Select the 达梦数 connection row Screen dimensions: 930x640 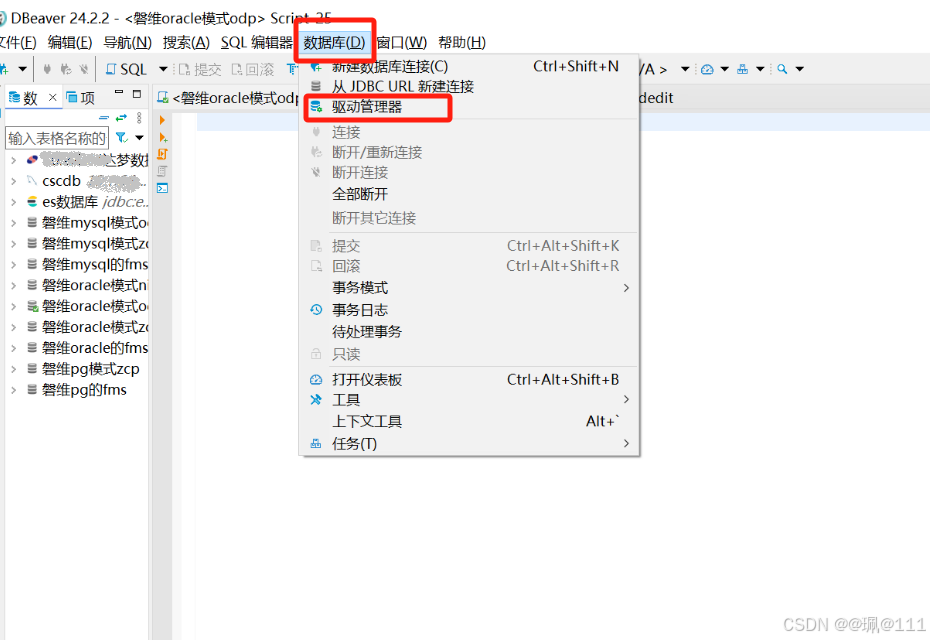87,160
